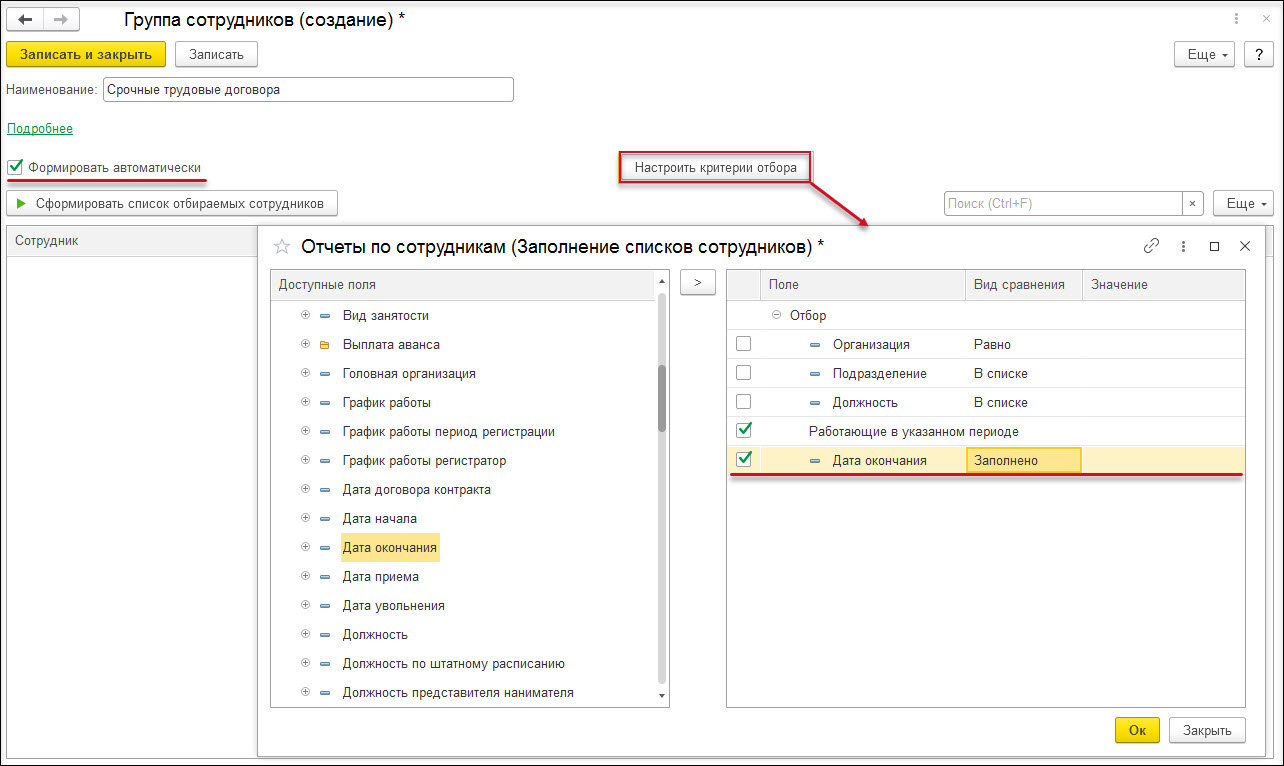Click field icon beside Организация in filter

pyautogui.click(x=815, y=345)
